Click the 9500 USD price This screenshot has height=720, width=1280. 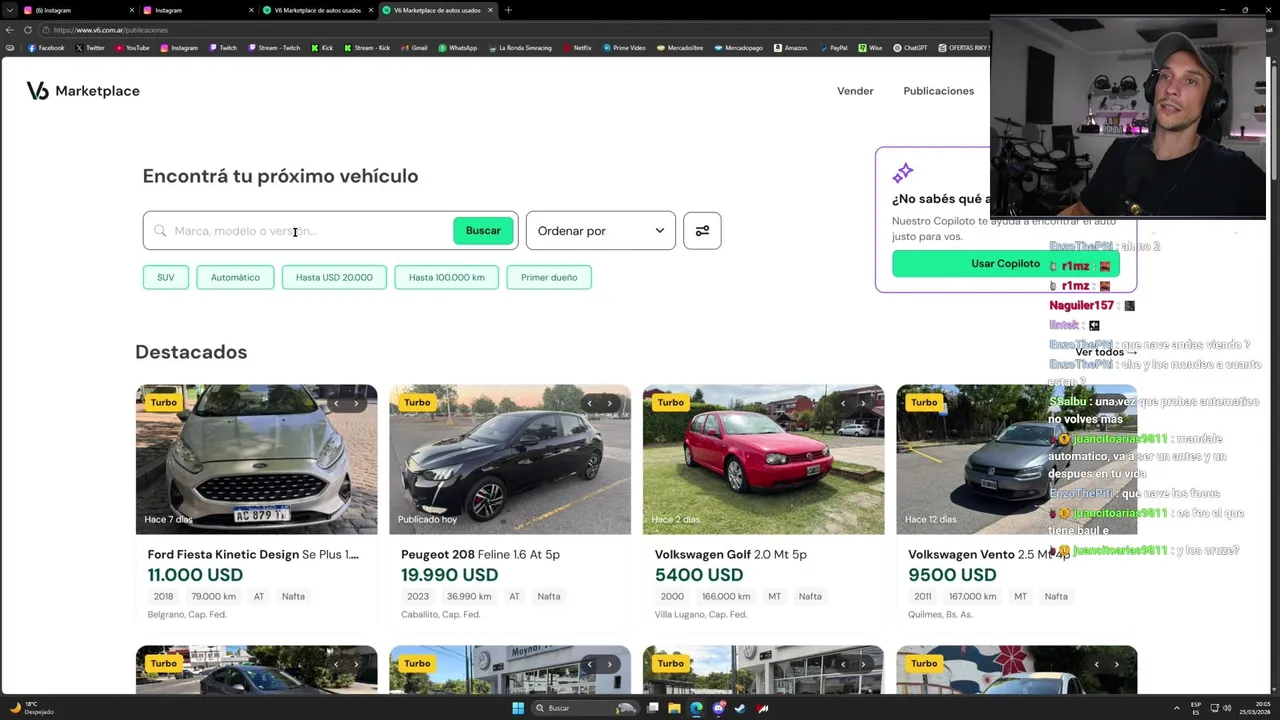[952, 575]
